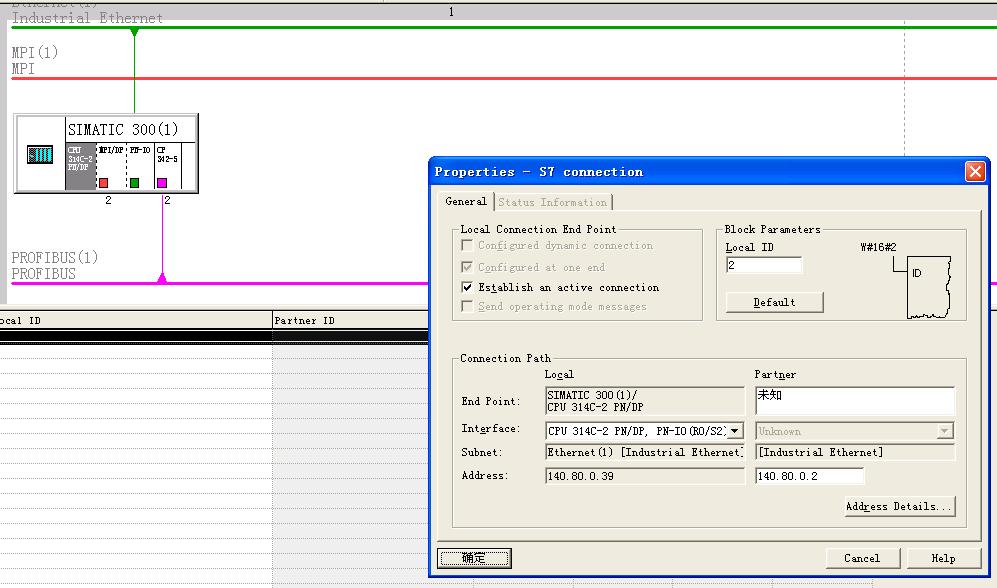This screenshot has height=588, width=997.
Task: Toggle Configured dynamic connection checkbox
Action: tap(467, 245)
